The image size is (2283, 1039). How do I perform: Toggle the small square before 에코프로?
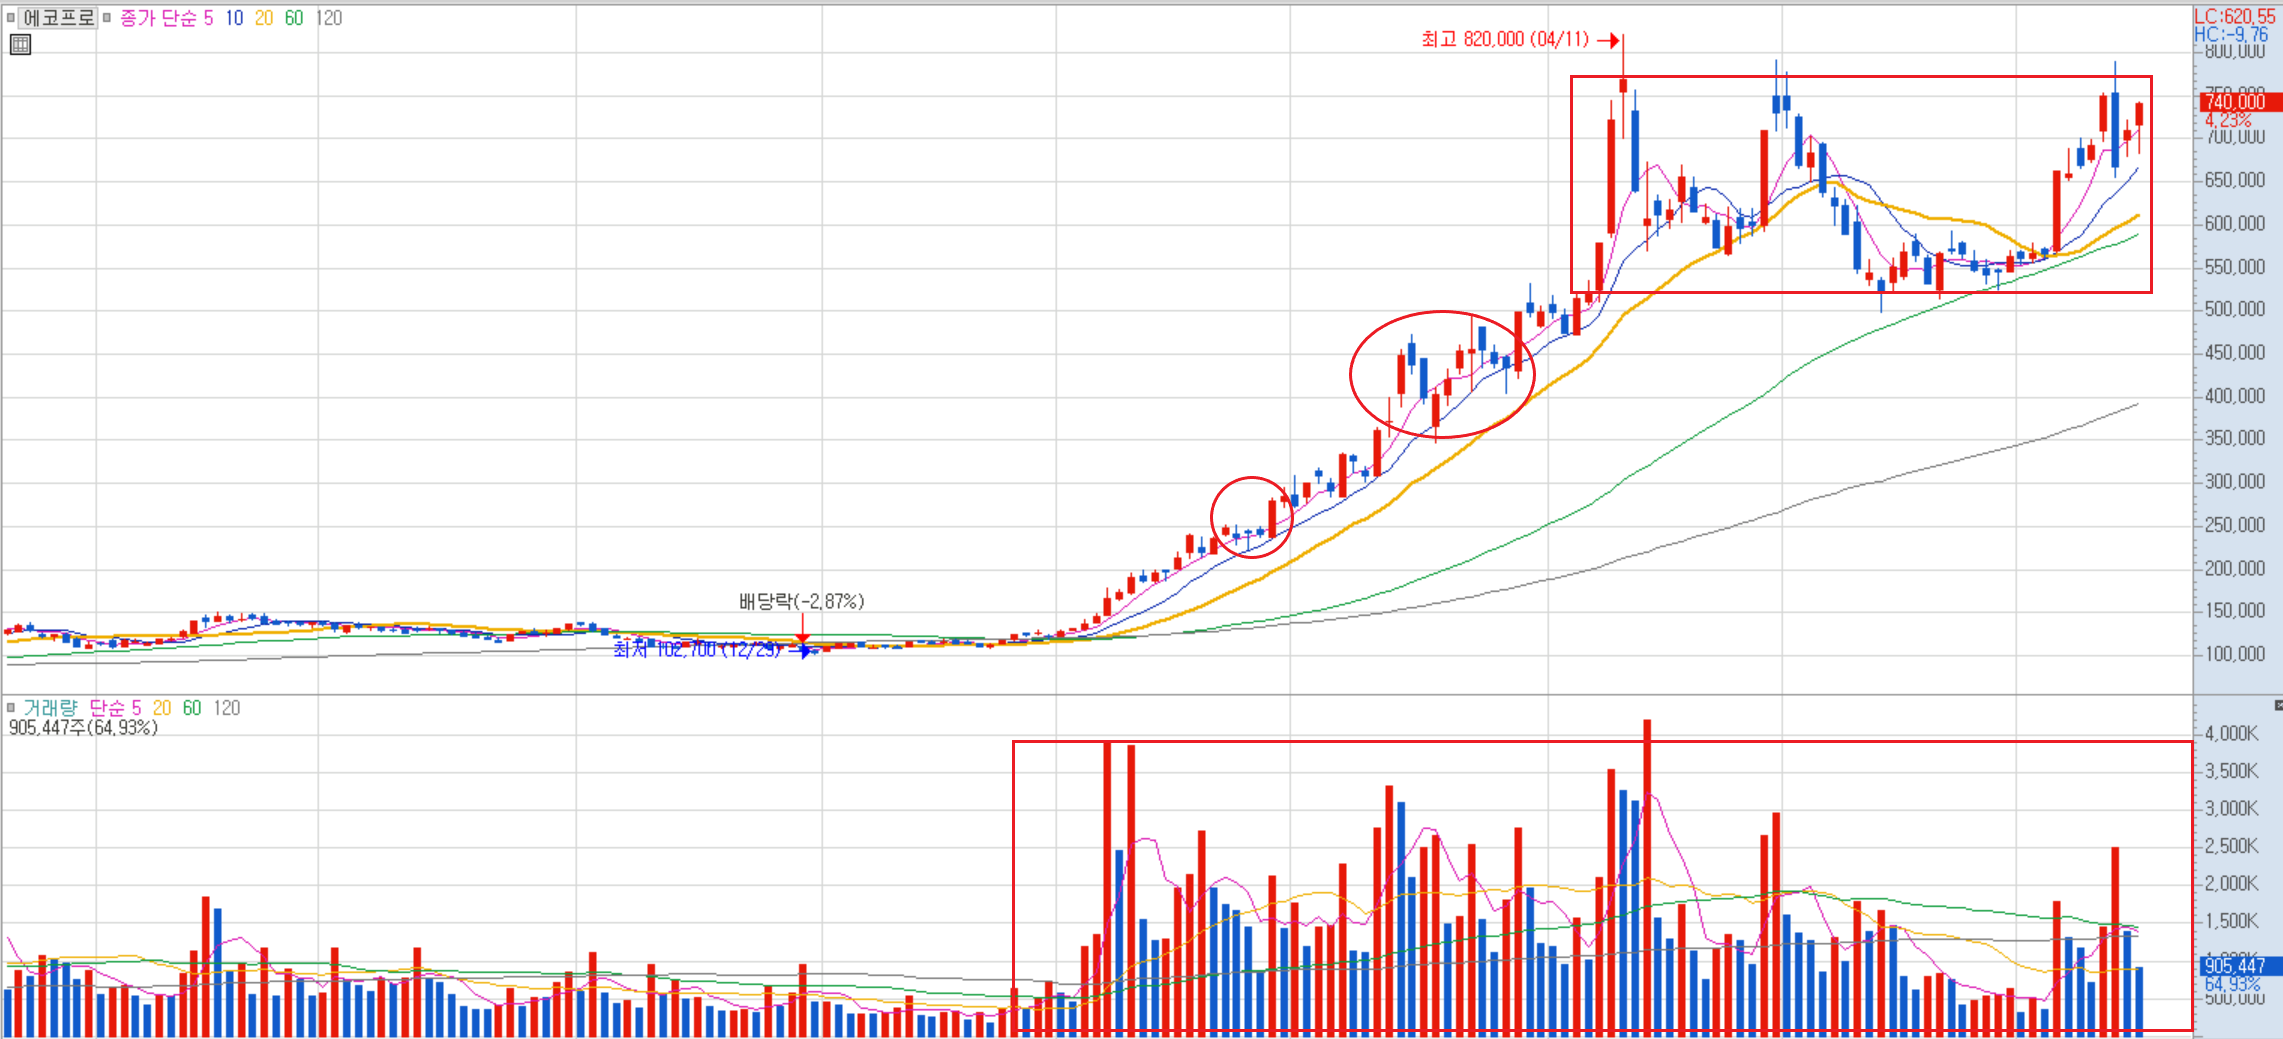(x=10, y=17)
